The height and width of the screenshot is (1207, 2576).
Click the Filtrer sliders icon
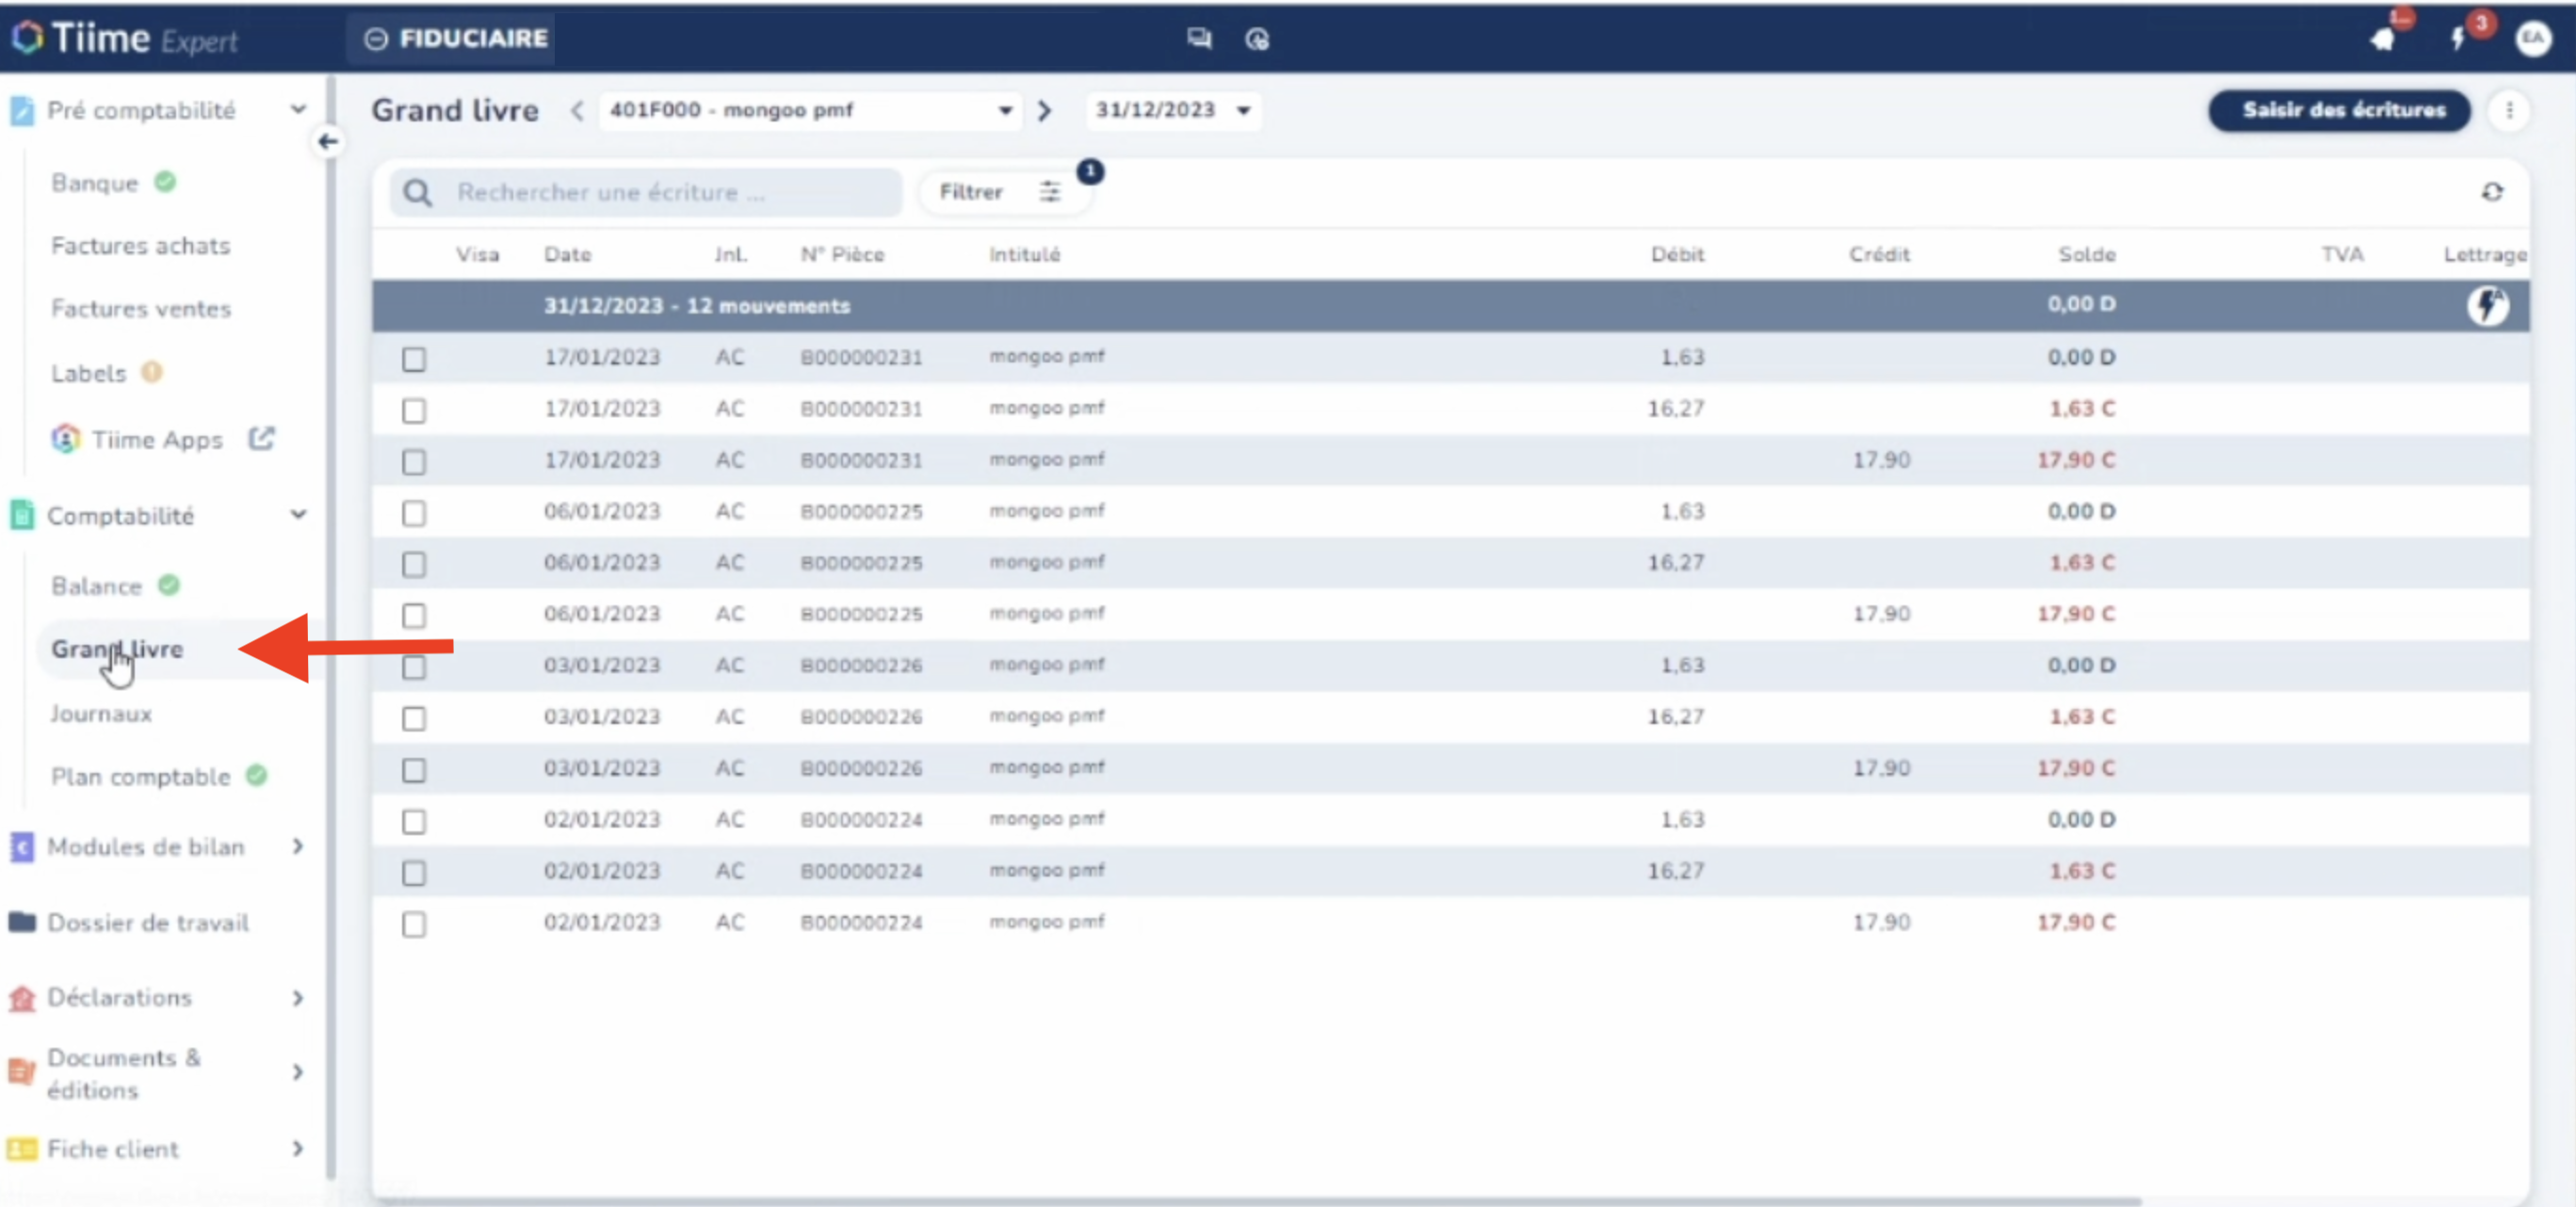1049,191
